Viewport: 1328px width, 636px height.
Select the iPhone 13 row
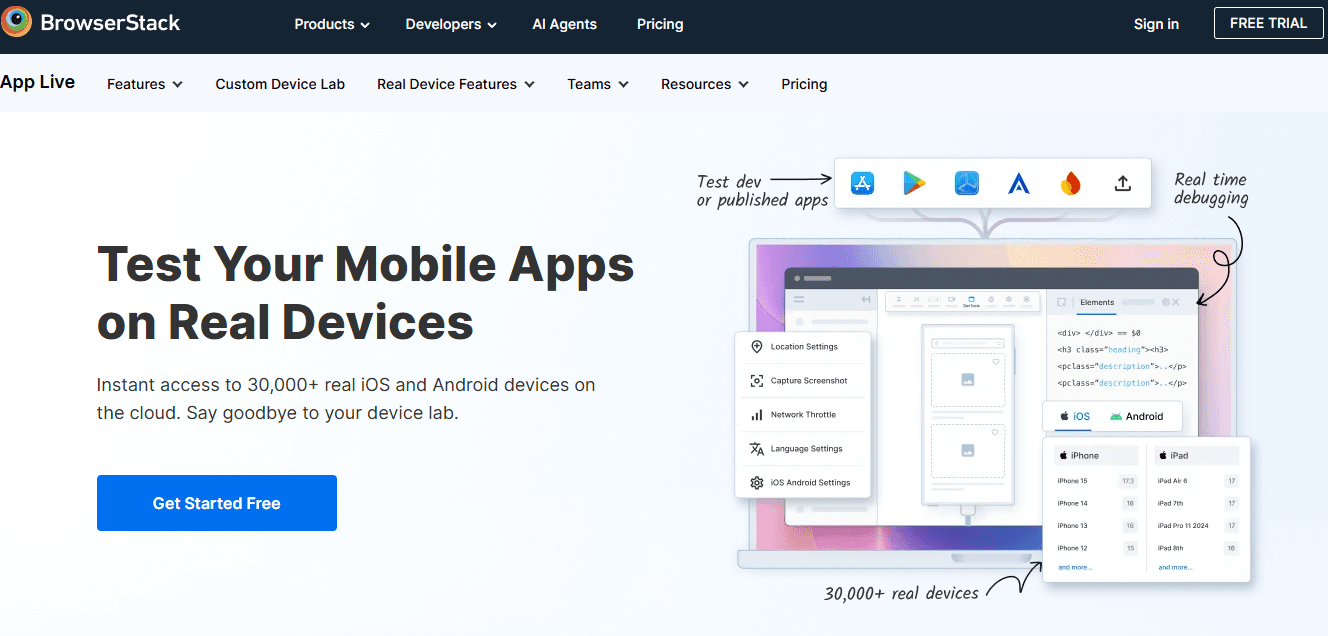pyautogui.click(x=1096, y=526)
